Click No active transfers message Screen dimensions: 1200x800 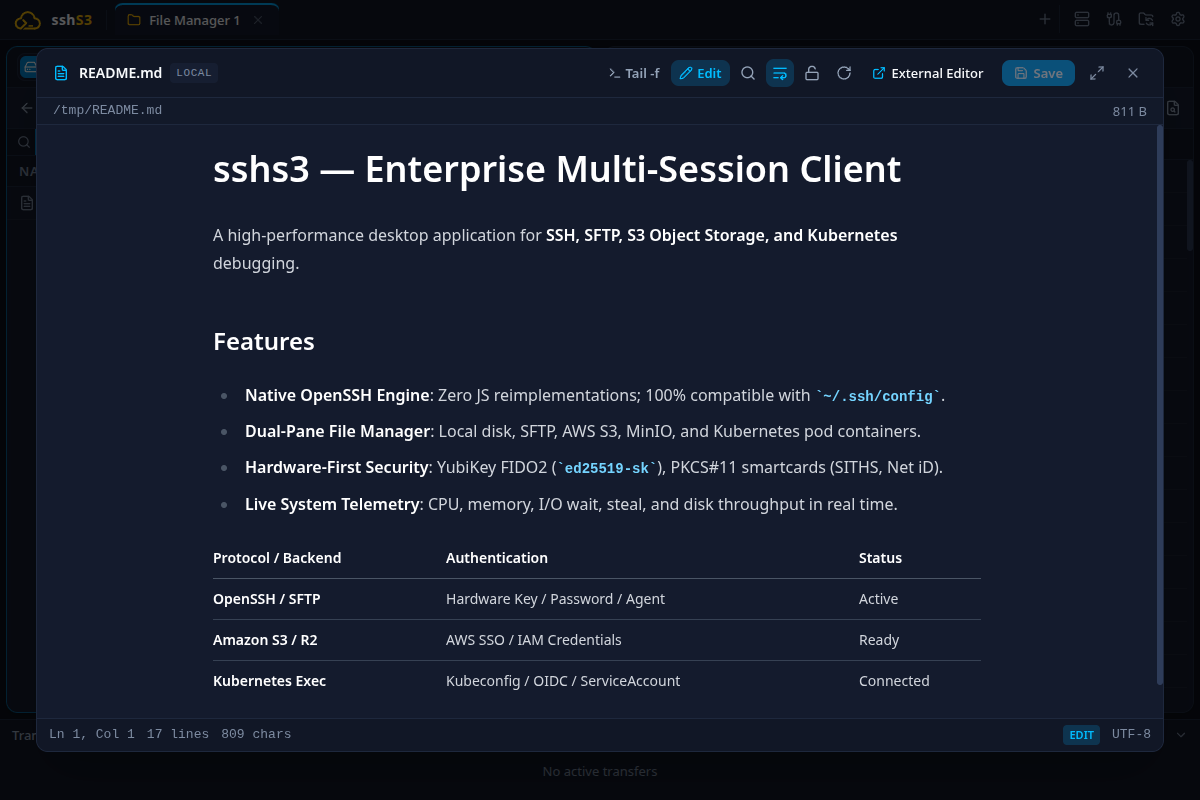[x=600, y=771]
